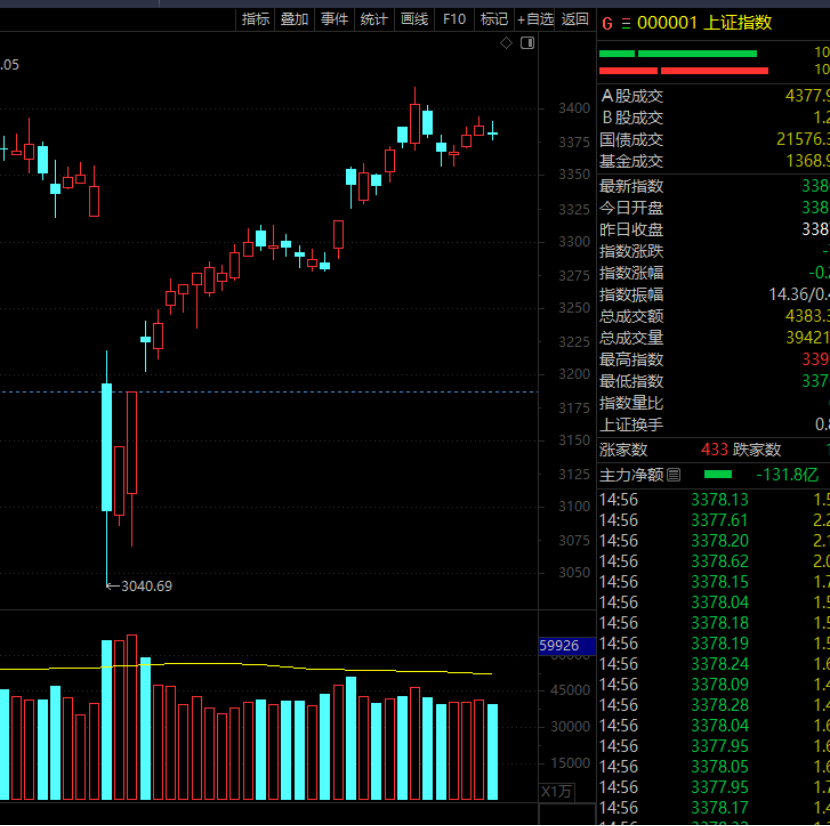The height and width of the screenshot is (826, 830).
Task: Select the tick row priced 3377.61
Action: point(714,520)
